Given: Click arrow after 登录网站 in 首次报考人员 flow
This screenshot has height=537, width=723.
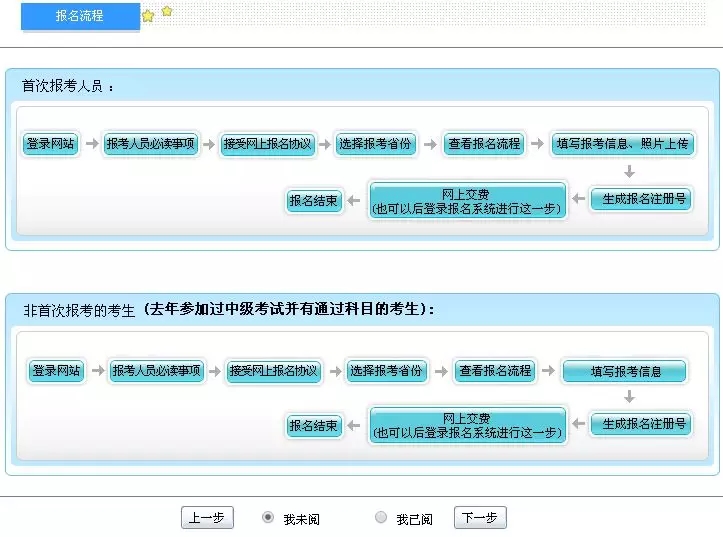Looking at the screenshot, I should pyautogui.click(x=91, y=144).
